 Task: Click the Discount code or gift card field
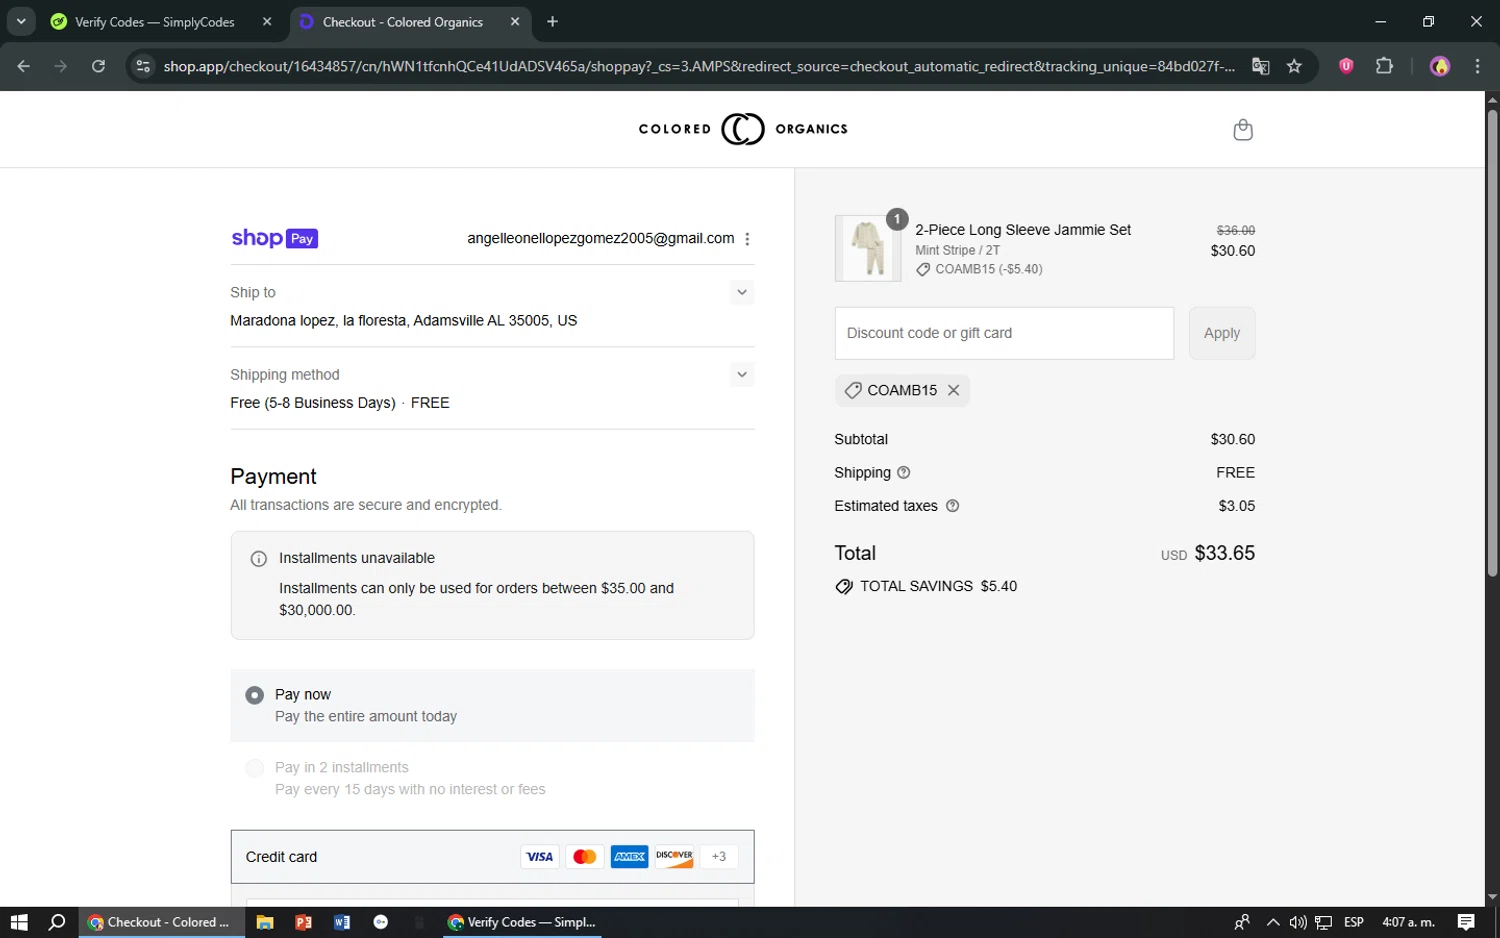tap(1004, 333)
